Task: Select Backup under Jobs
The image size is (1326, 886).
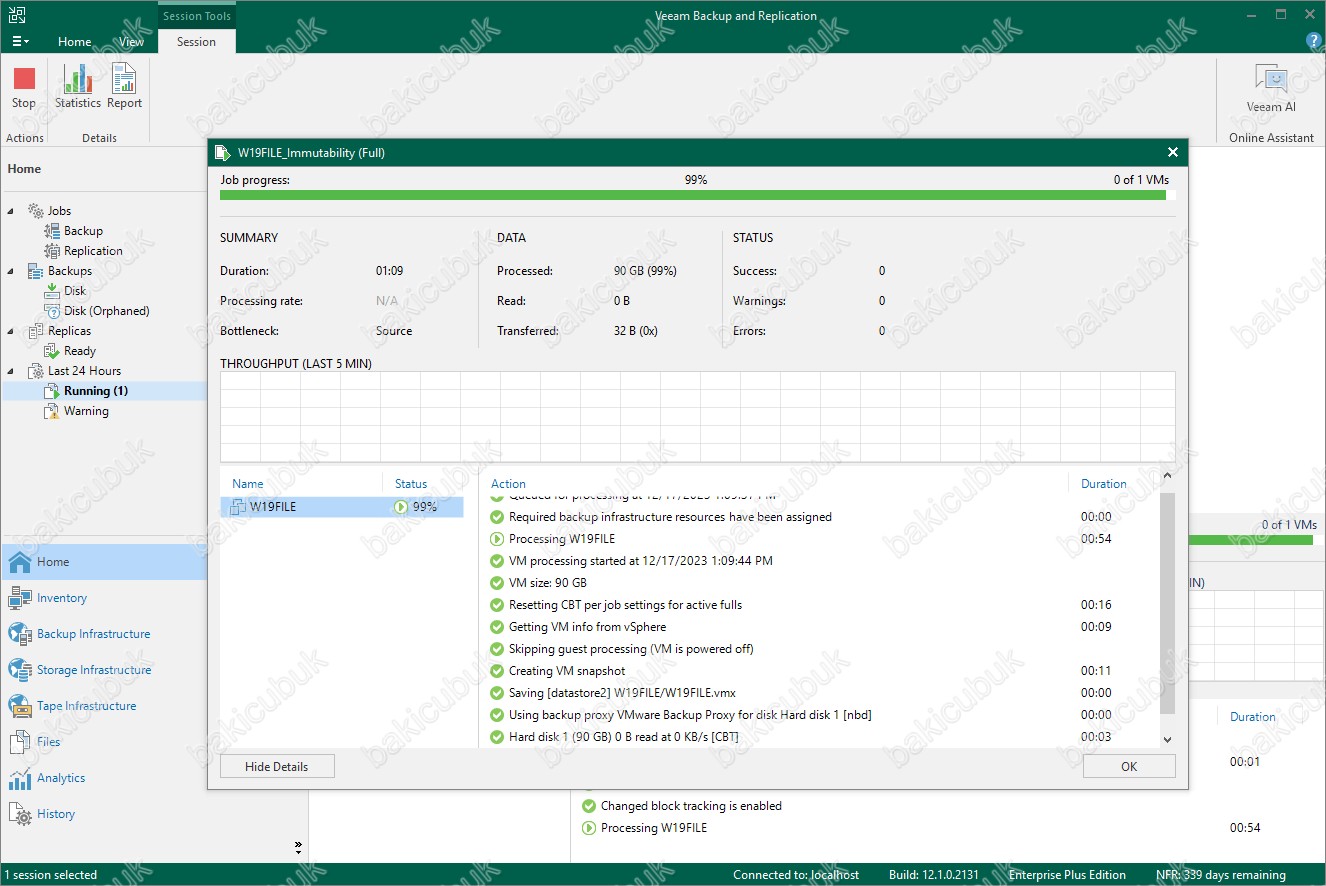Action: point(83,231)
